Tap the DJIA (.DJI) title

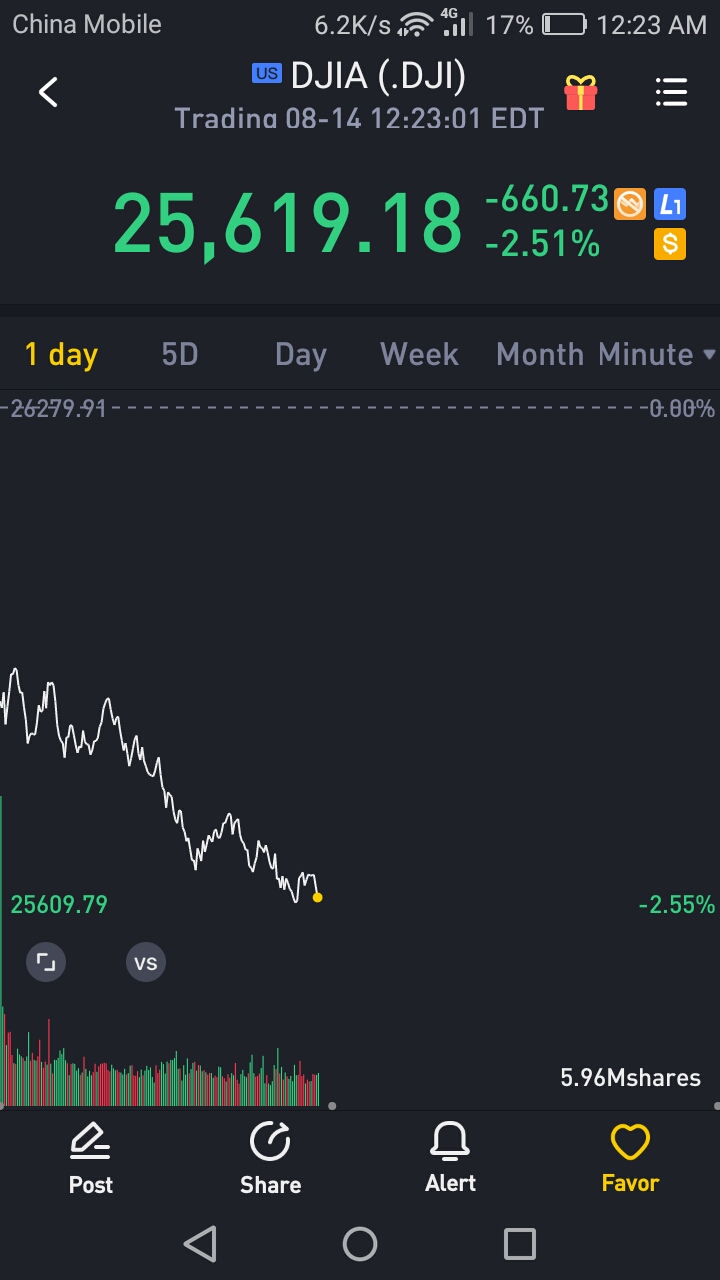coord(377,76)
